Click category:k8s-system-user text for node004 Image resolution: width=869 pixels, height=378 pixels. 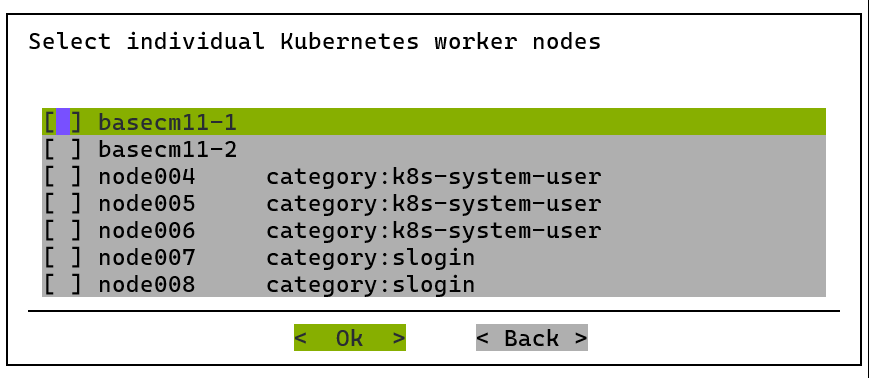pyautogui.click(x=434, y=177)
